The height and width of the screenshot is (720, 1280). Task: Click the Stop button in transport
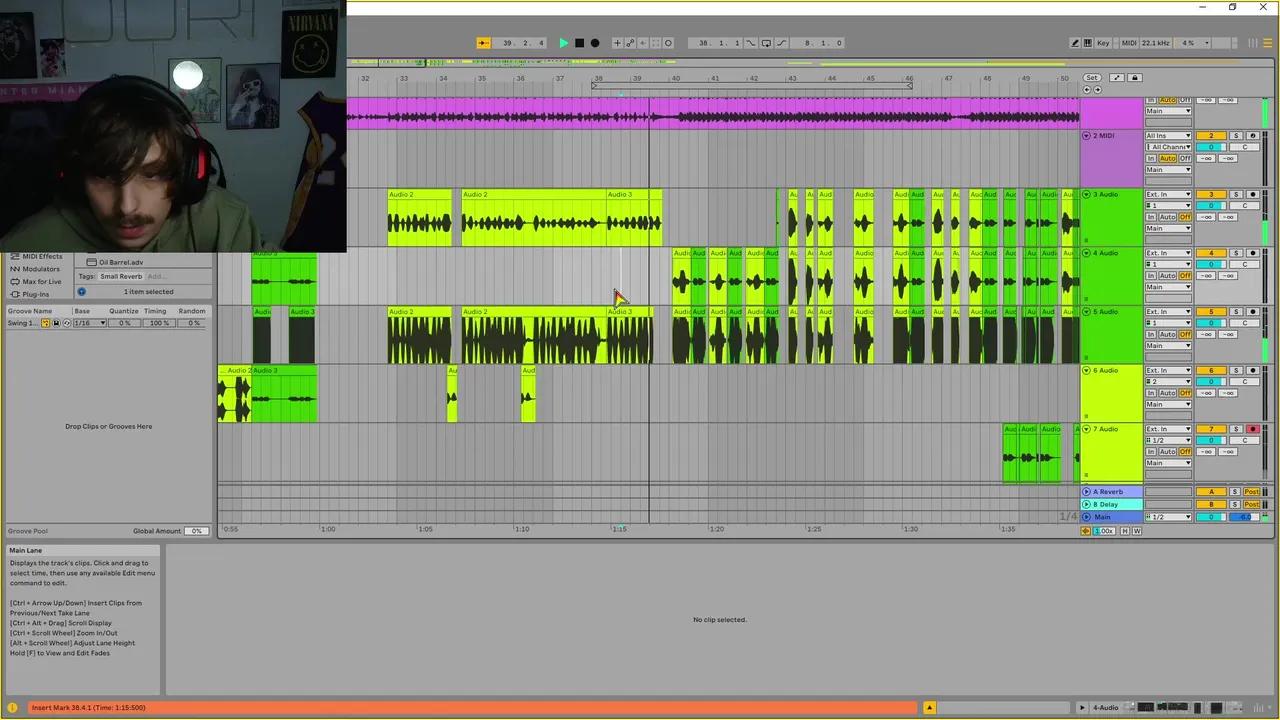pos(579,43)
